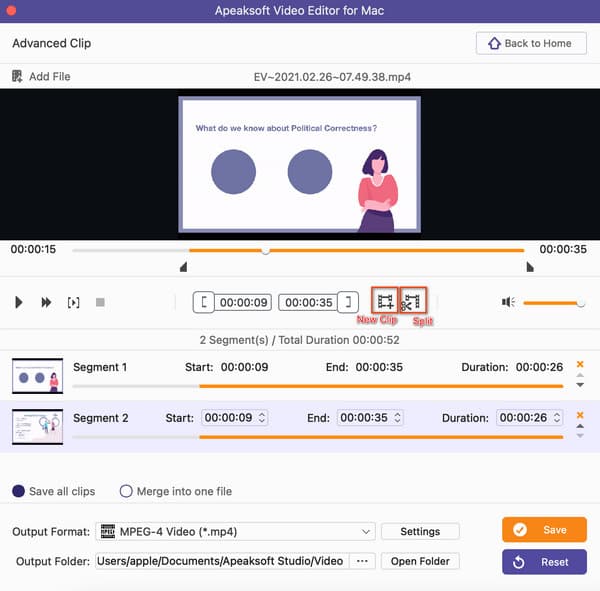This screenshot has width=600, height=591.
Task: Mute the speaker volume icon
Action: click(508, 302)
